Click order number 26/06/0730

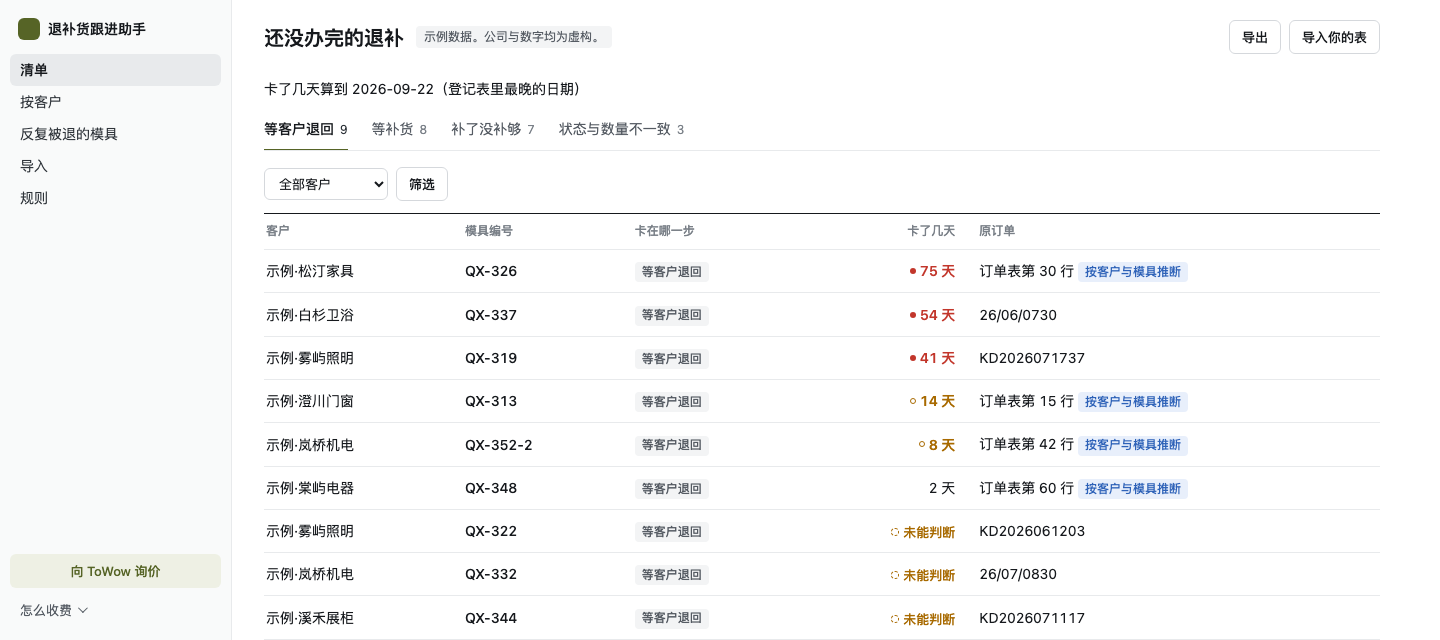coord(1018,315)
